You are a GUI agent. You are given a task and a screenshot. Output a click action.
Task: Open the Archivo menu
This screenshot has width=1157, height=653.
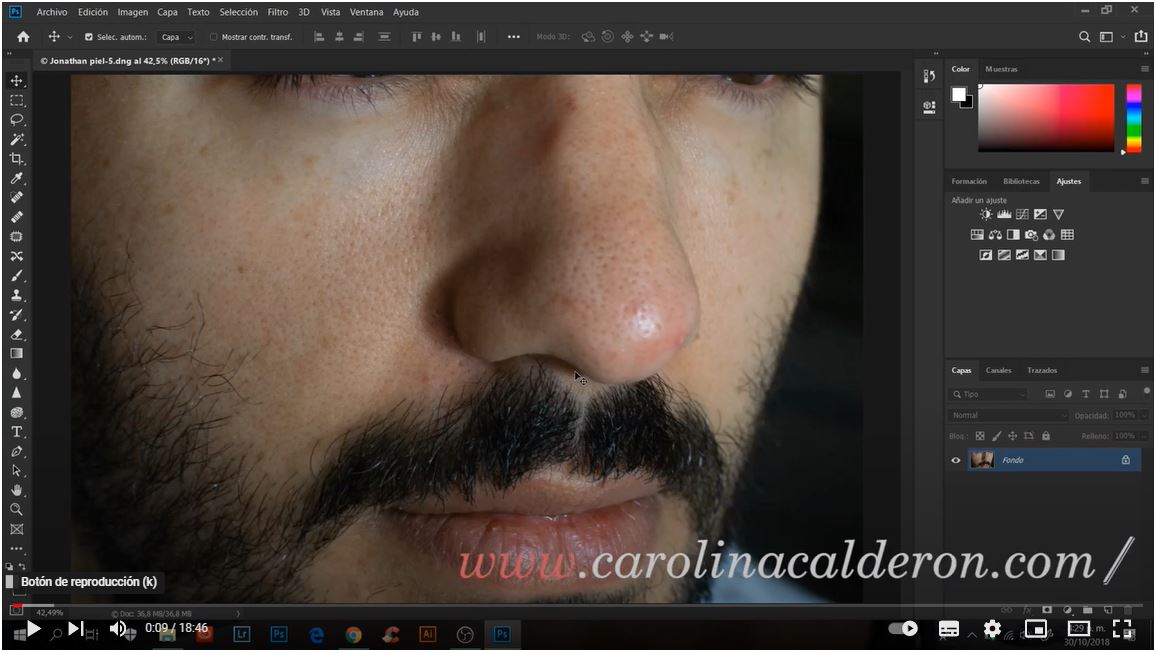coord(52,12)
